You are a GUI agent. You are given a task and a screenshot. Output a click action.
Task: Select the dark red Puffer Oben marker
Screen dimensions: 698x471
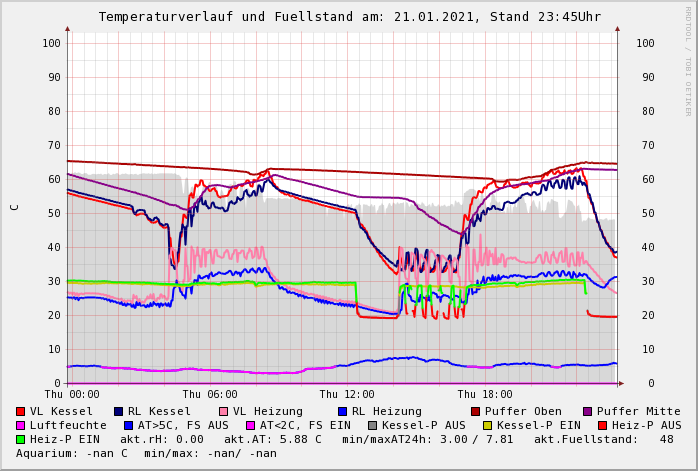point(475,411)
